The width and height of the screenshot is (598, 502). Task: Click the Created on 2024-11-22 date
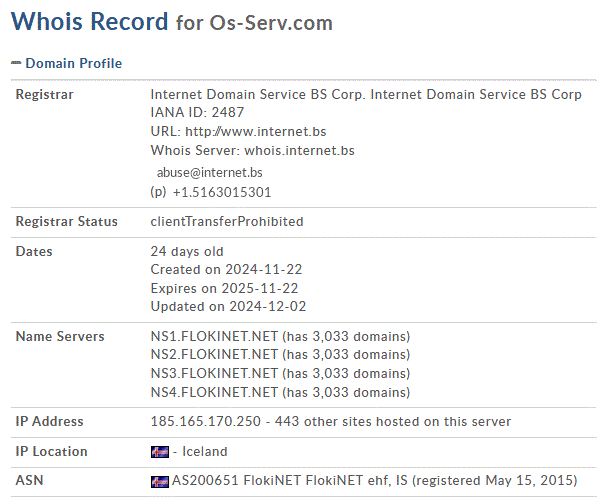tap(226, 270)
